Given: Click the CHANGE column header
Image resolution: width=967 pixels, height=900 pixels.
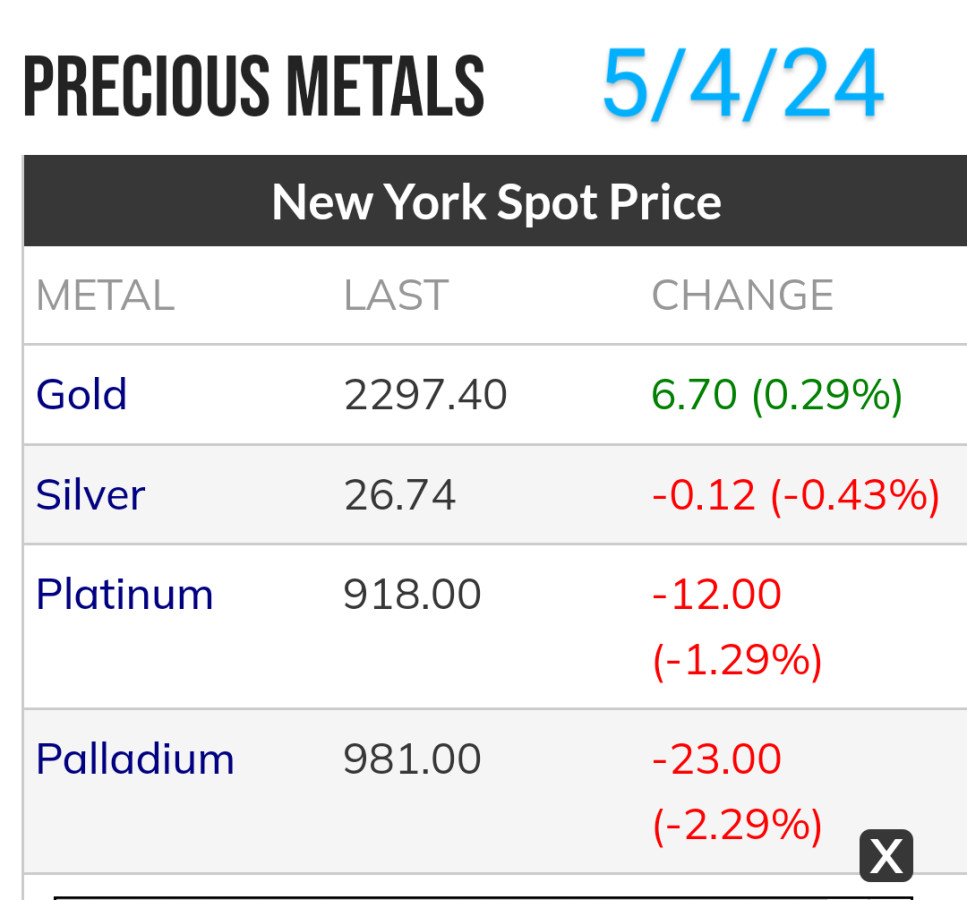Looking at the screenshot, I should tap(742, 295).
